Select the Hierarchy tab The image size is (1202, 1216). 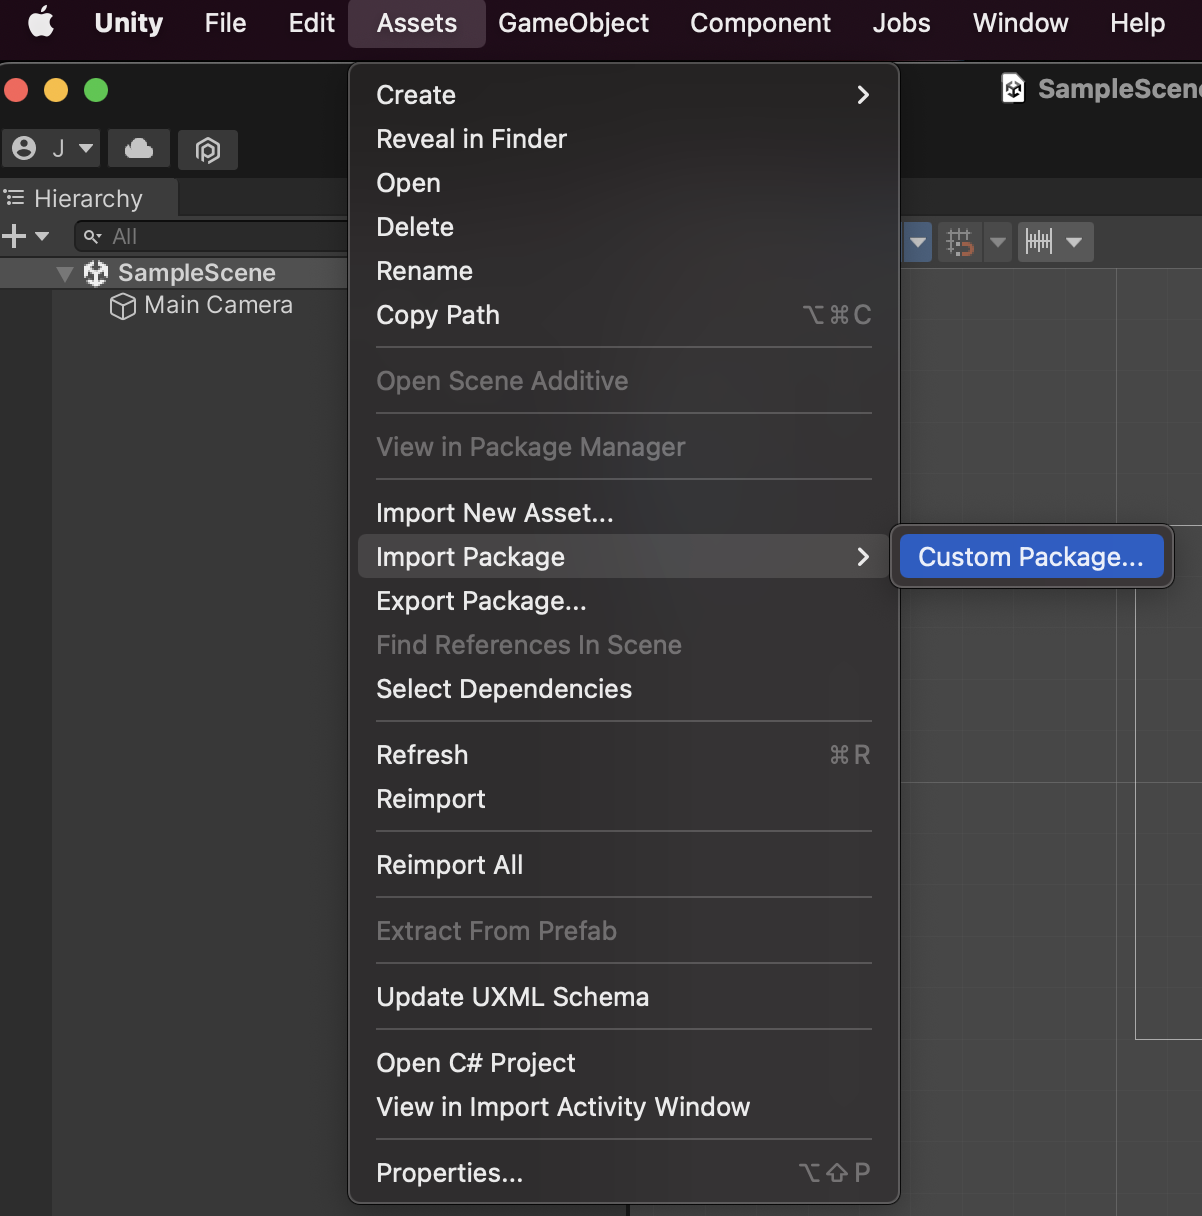click(88, 198)
